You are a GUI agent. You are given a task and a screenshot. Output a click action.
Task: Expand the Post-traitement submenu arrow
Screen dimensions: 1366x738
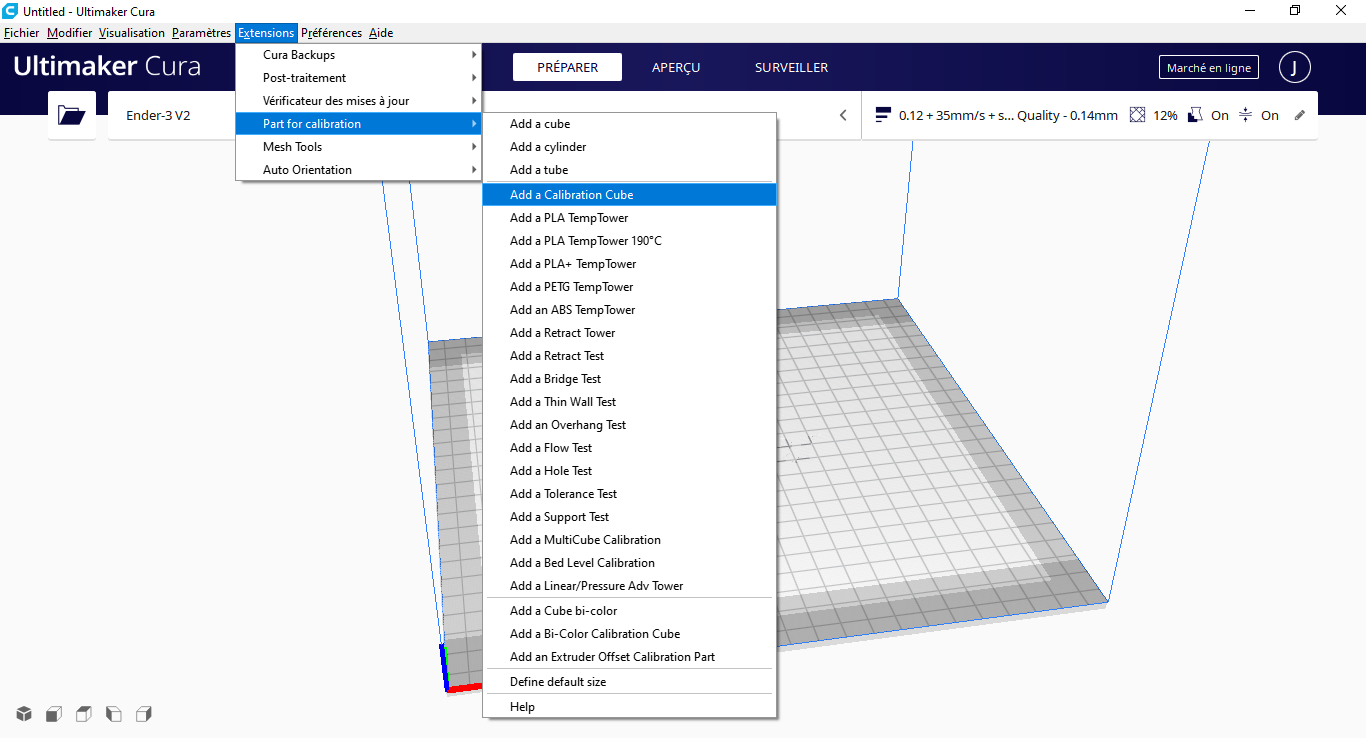[x=474, y=78]
